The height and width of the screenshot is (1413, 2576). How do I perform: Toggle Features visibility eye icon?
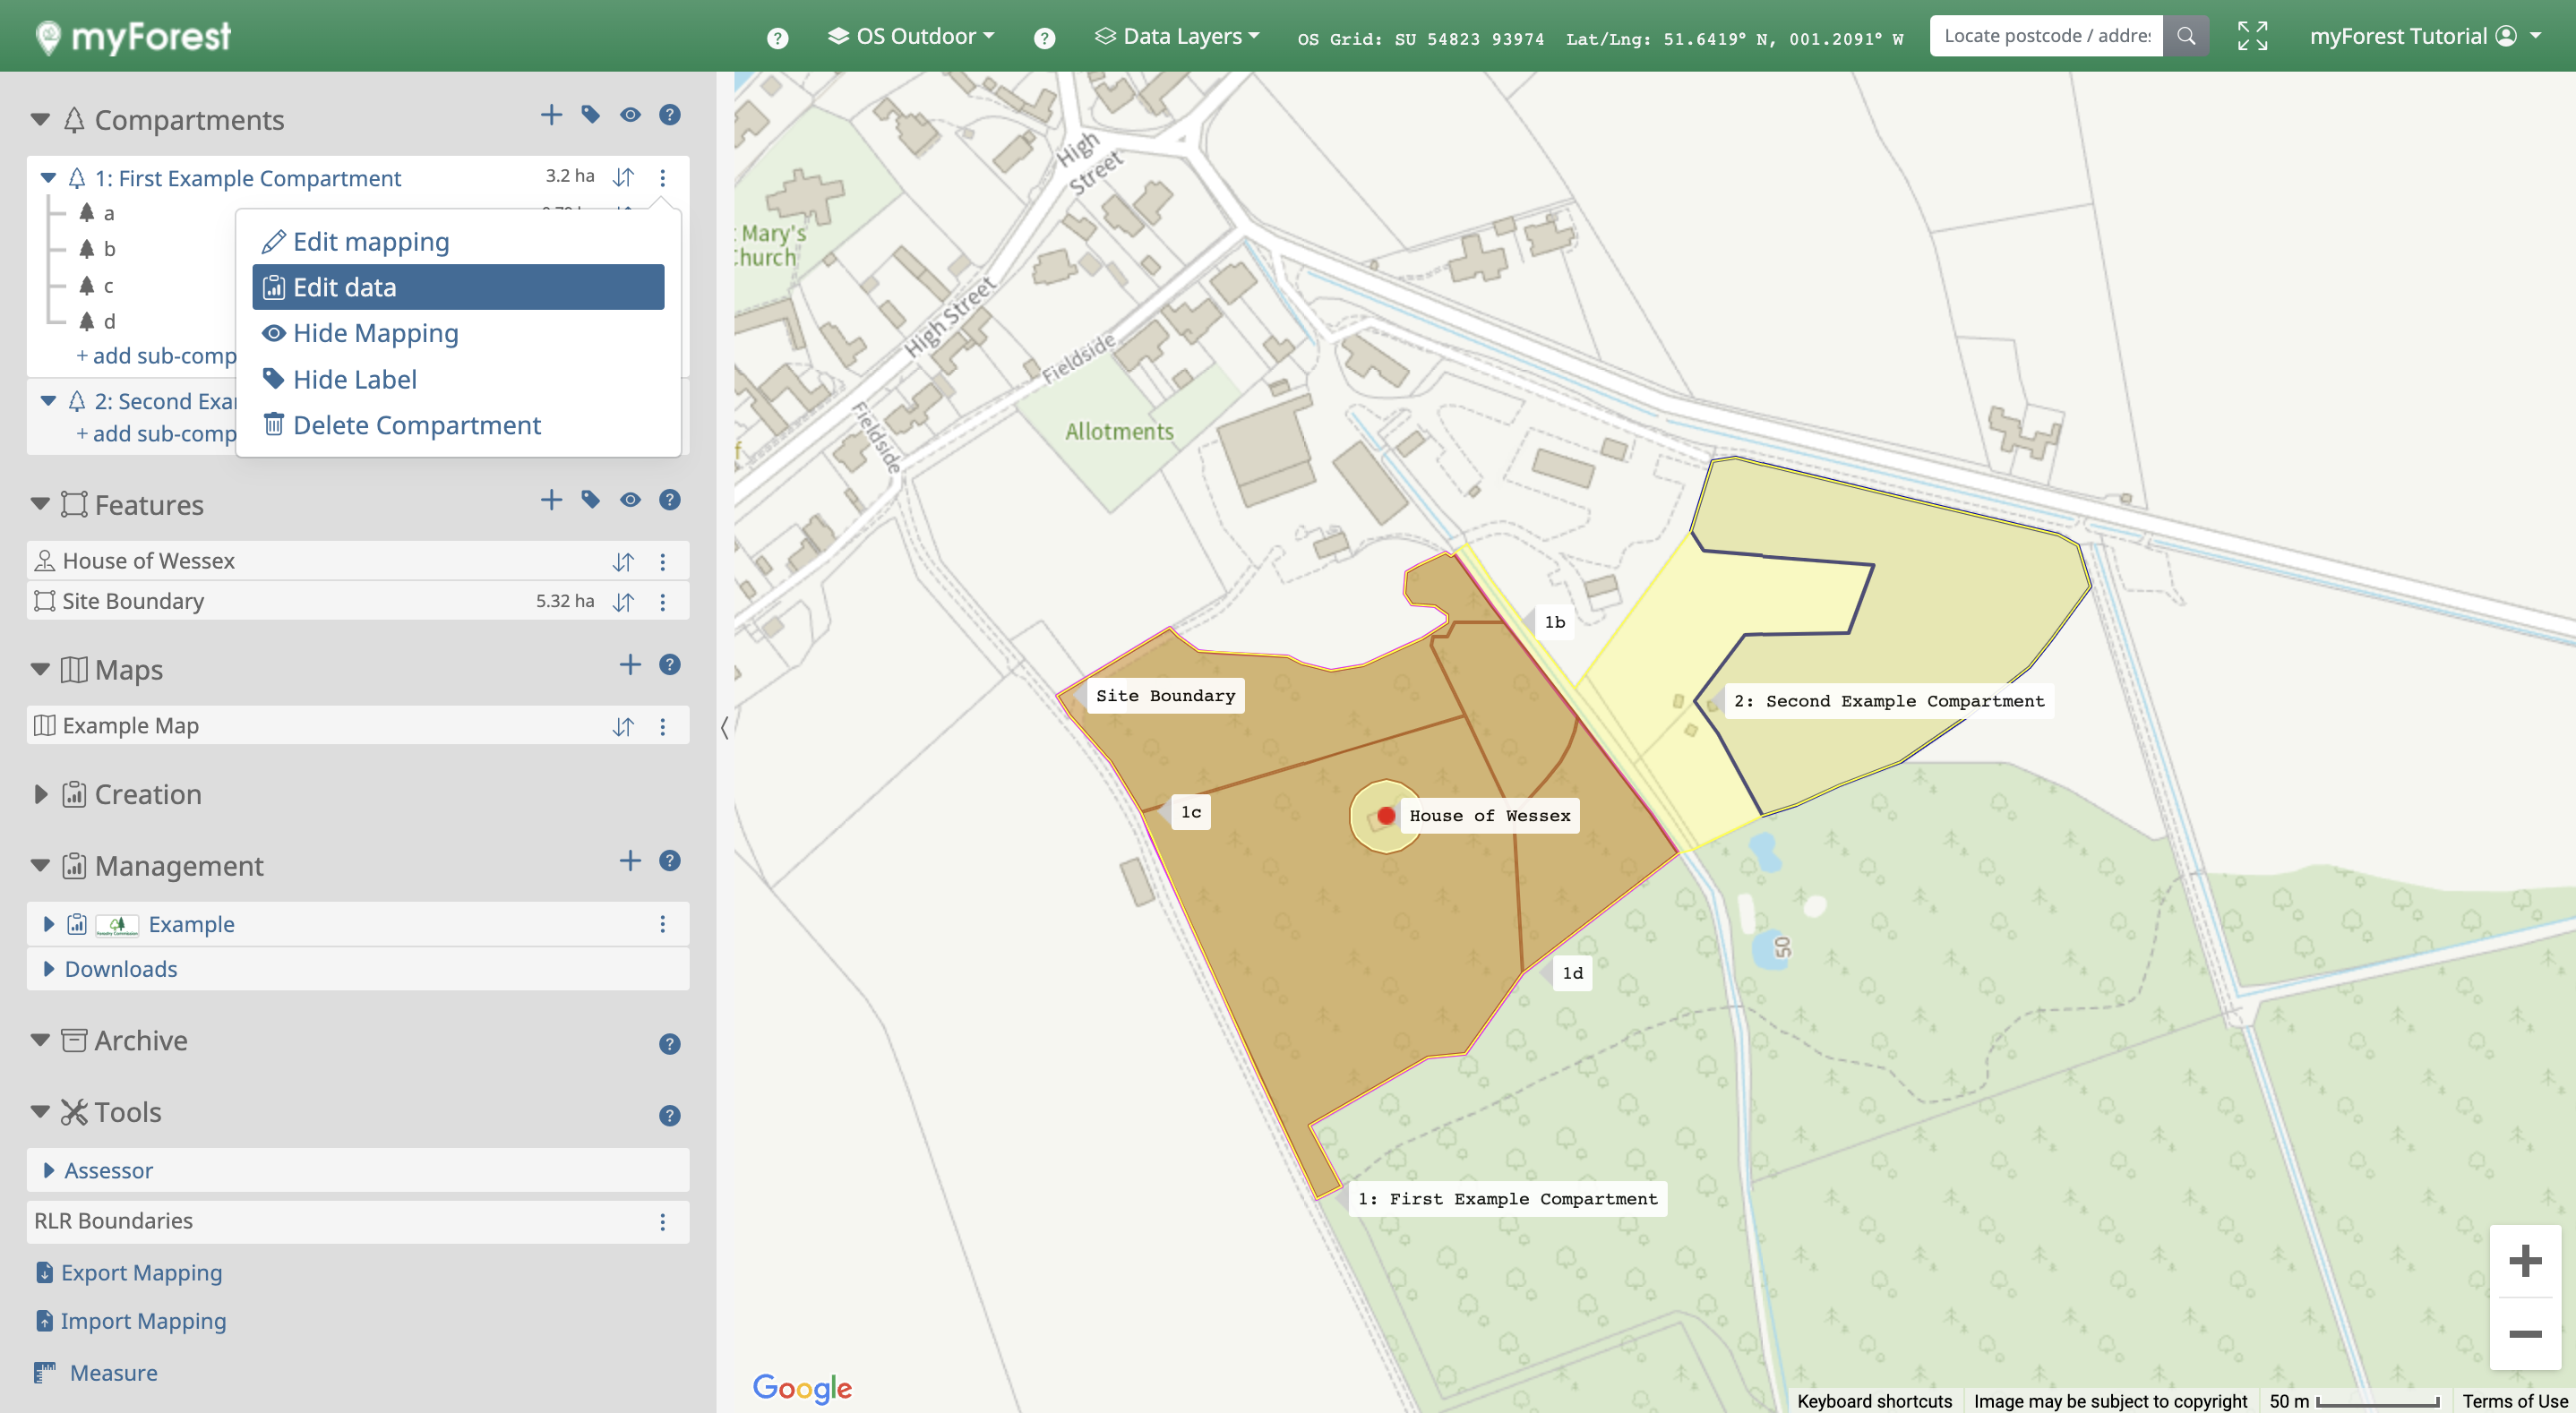point(629,500)
